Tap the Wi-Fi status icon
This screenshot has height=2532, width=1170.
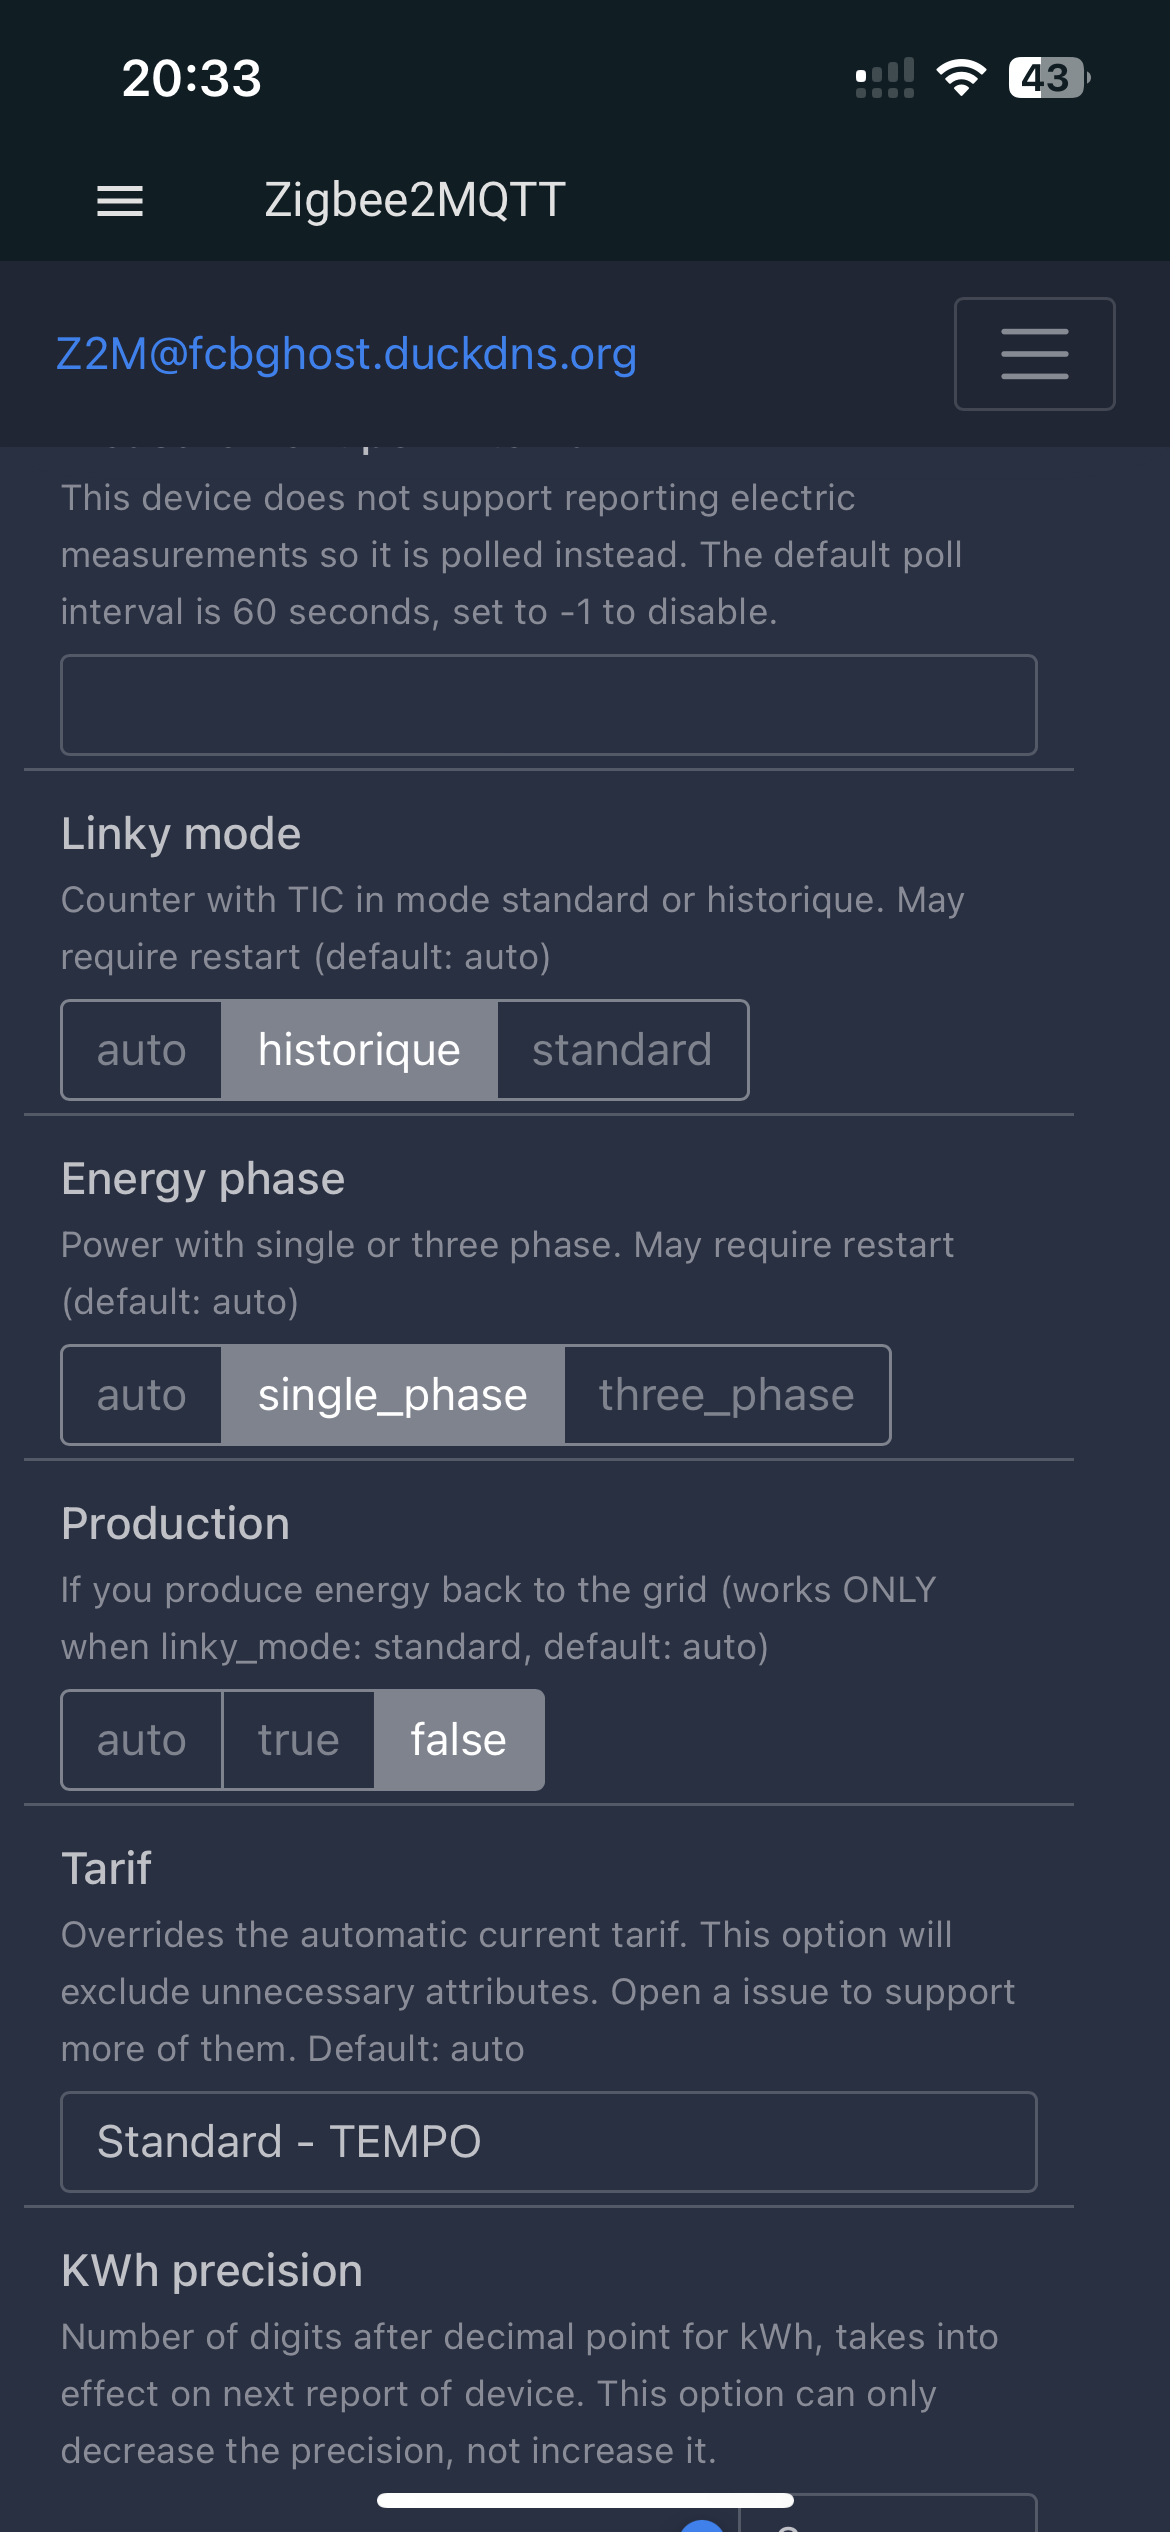(961, 77)
